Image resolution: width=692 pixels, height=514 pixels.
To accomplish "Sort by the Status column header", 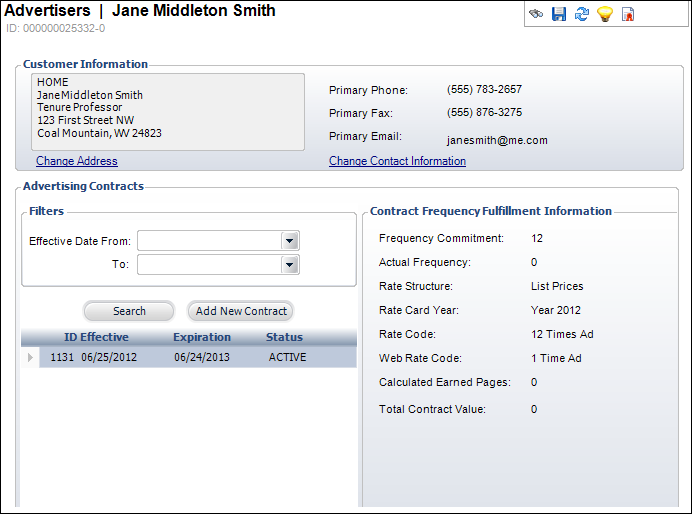I will click(x=284, y=337).
